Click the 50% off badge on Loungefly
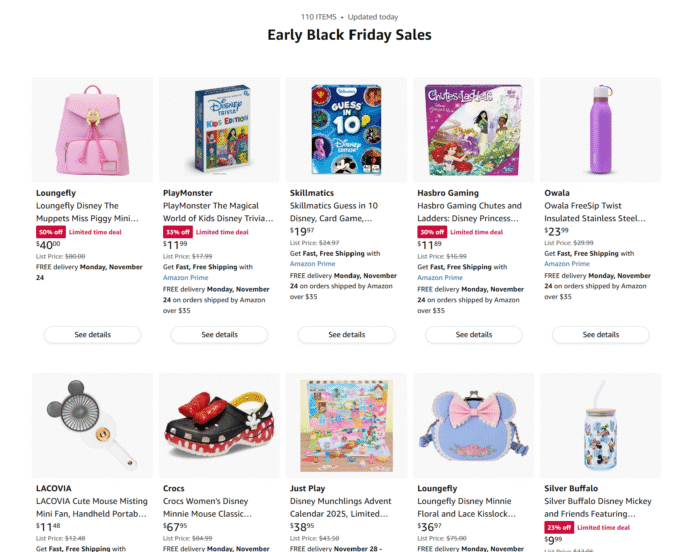Screen dimensions: 700x552 (51, 232)
